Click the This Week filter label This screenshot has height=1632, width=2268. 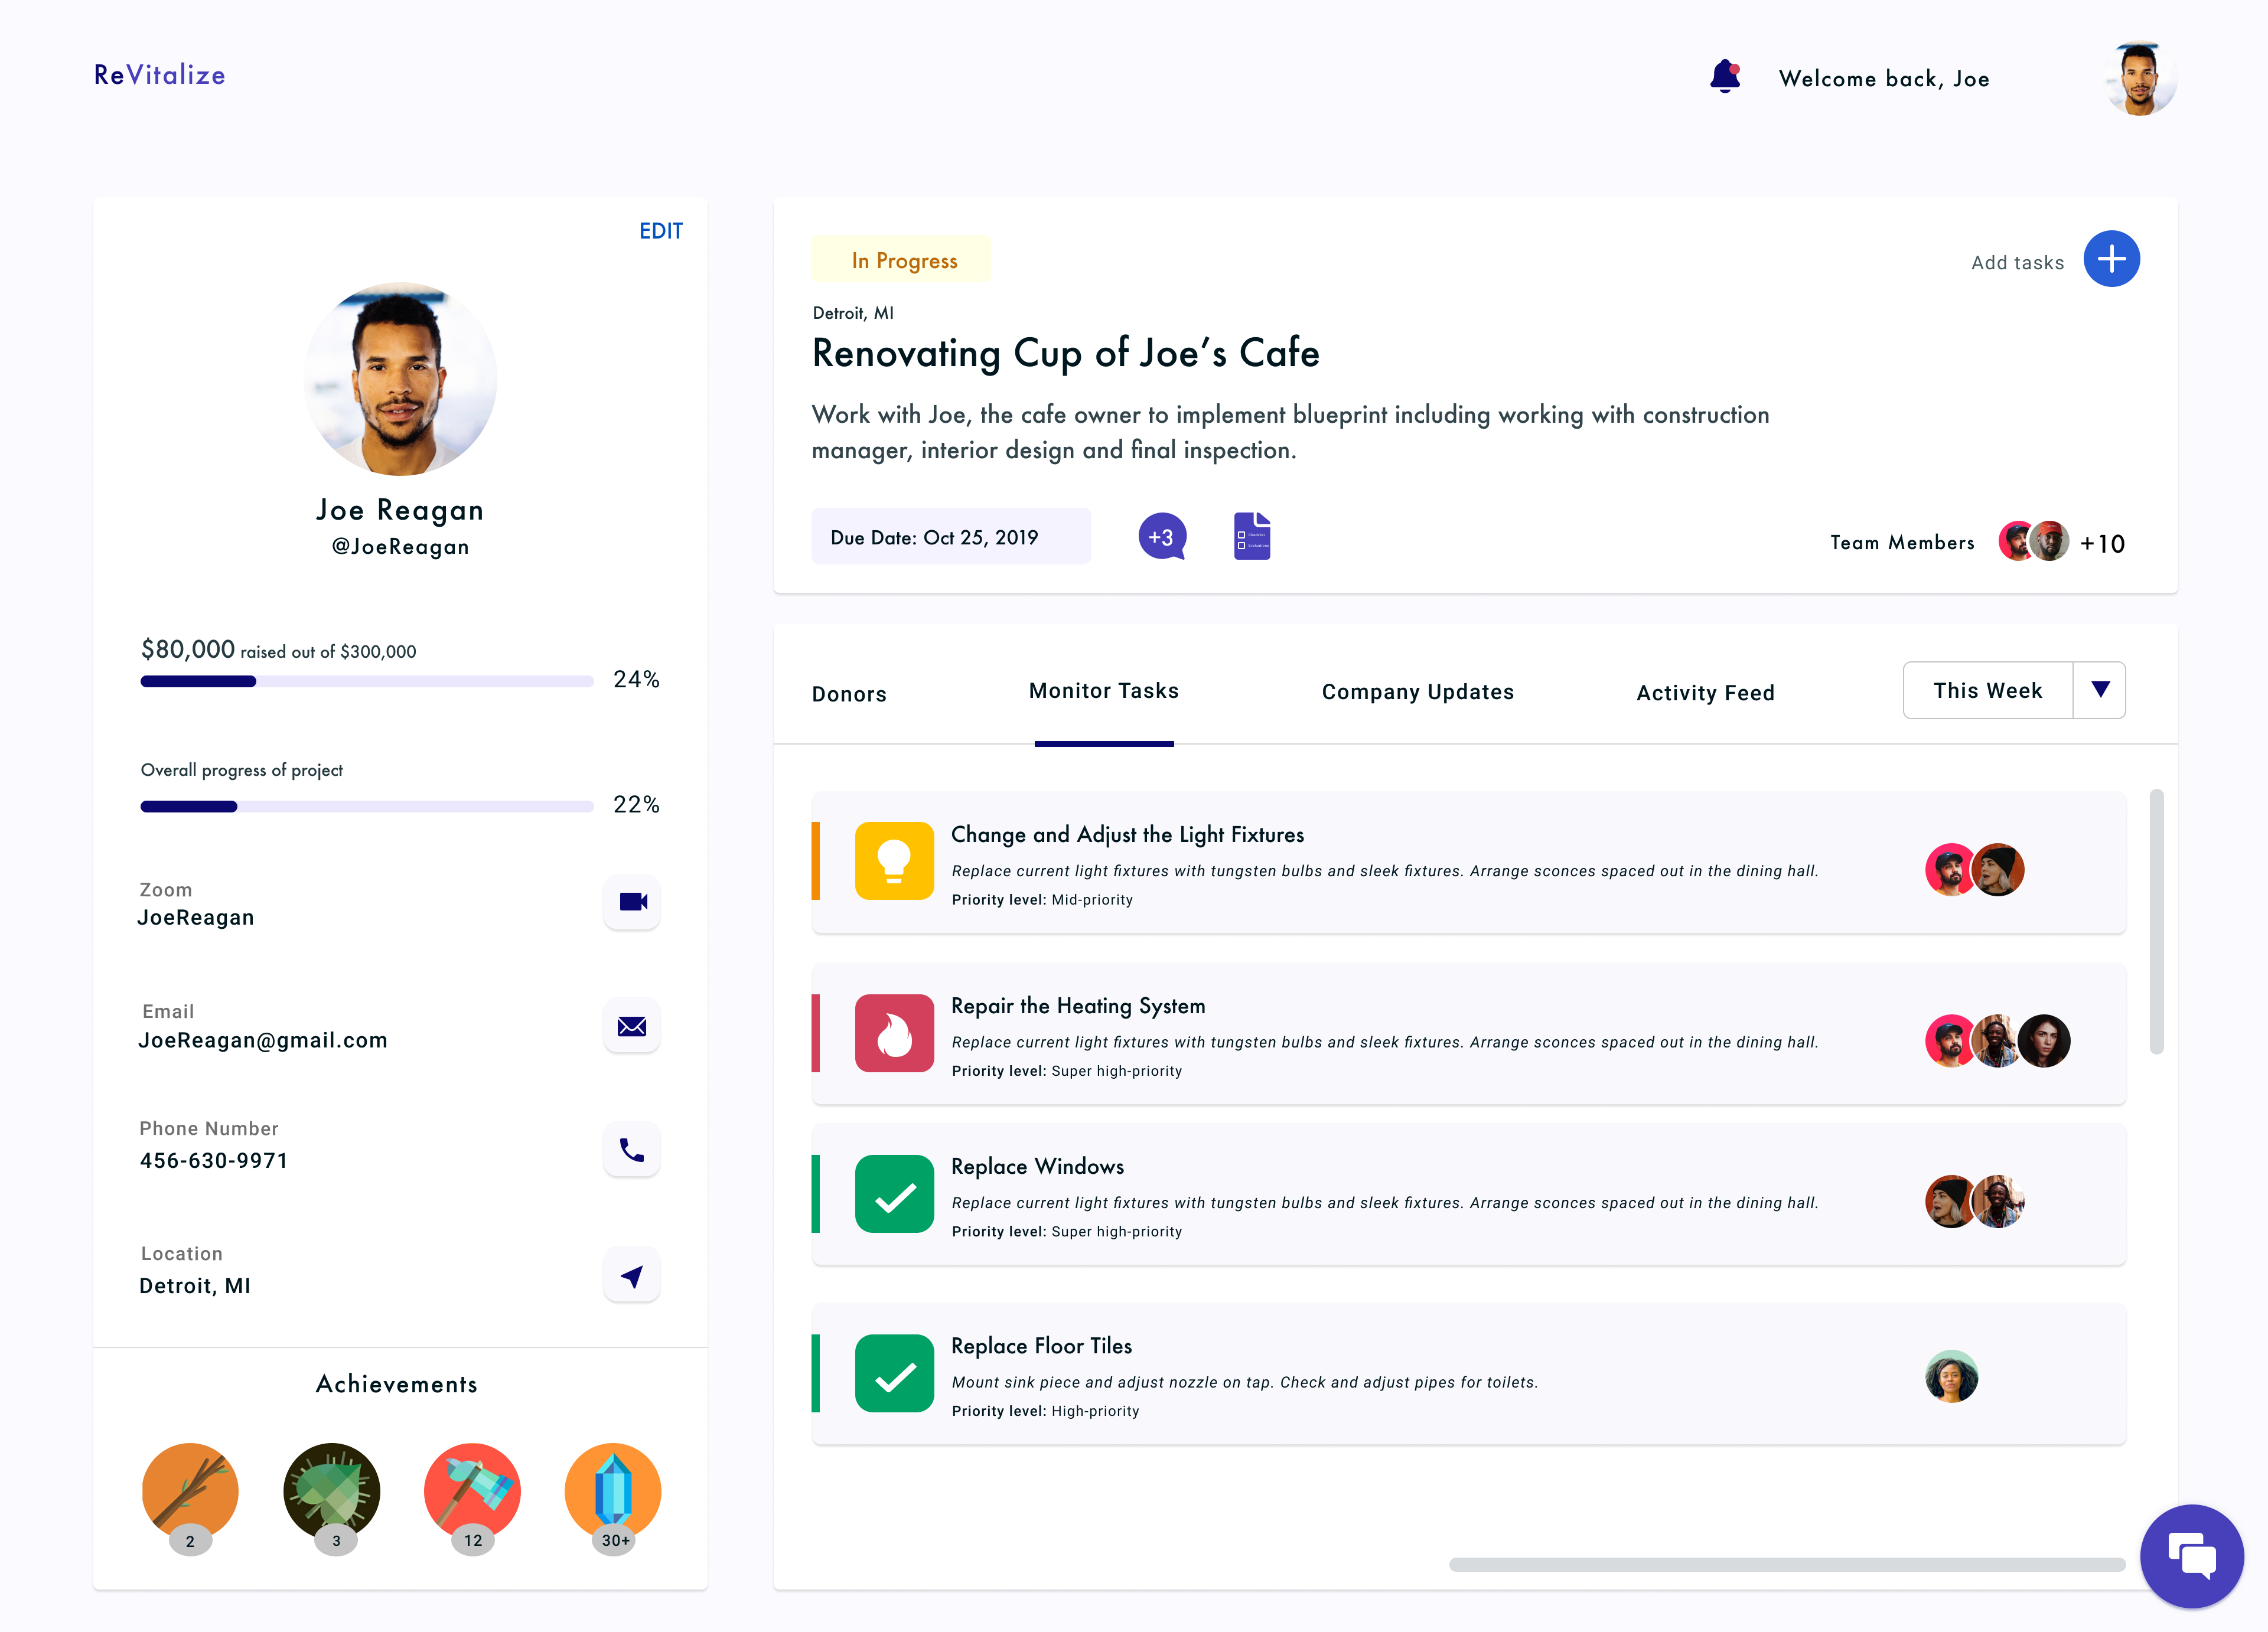coord(1988,691)
